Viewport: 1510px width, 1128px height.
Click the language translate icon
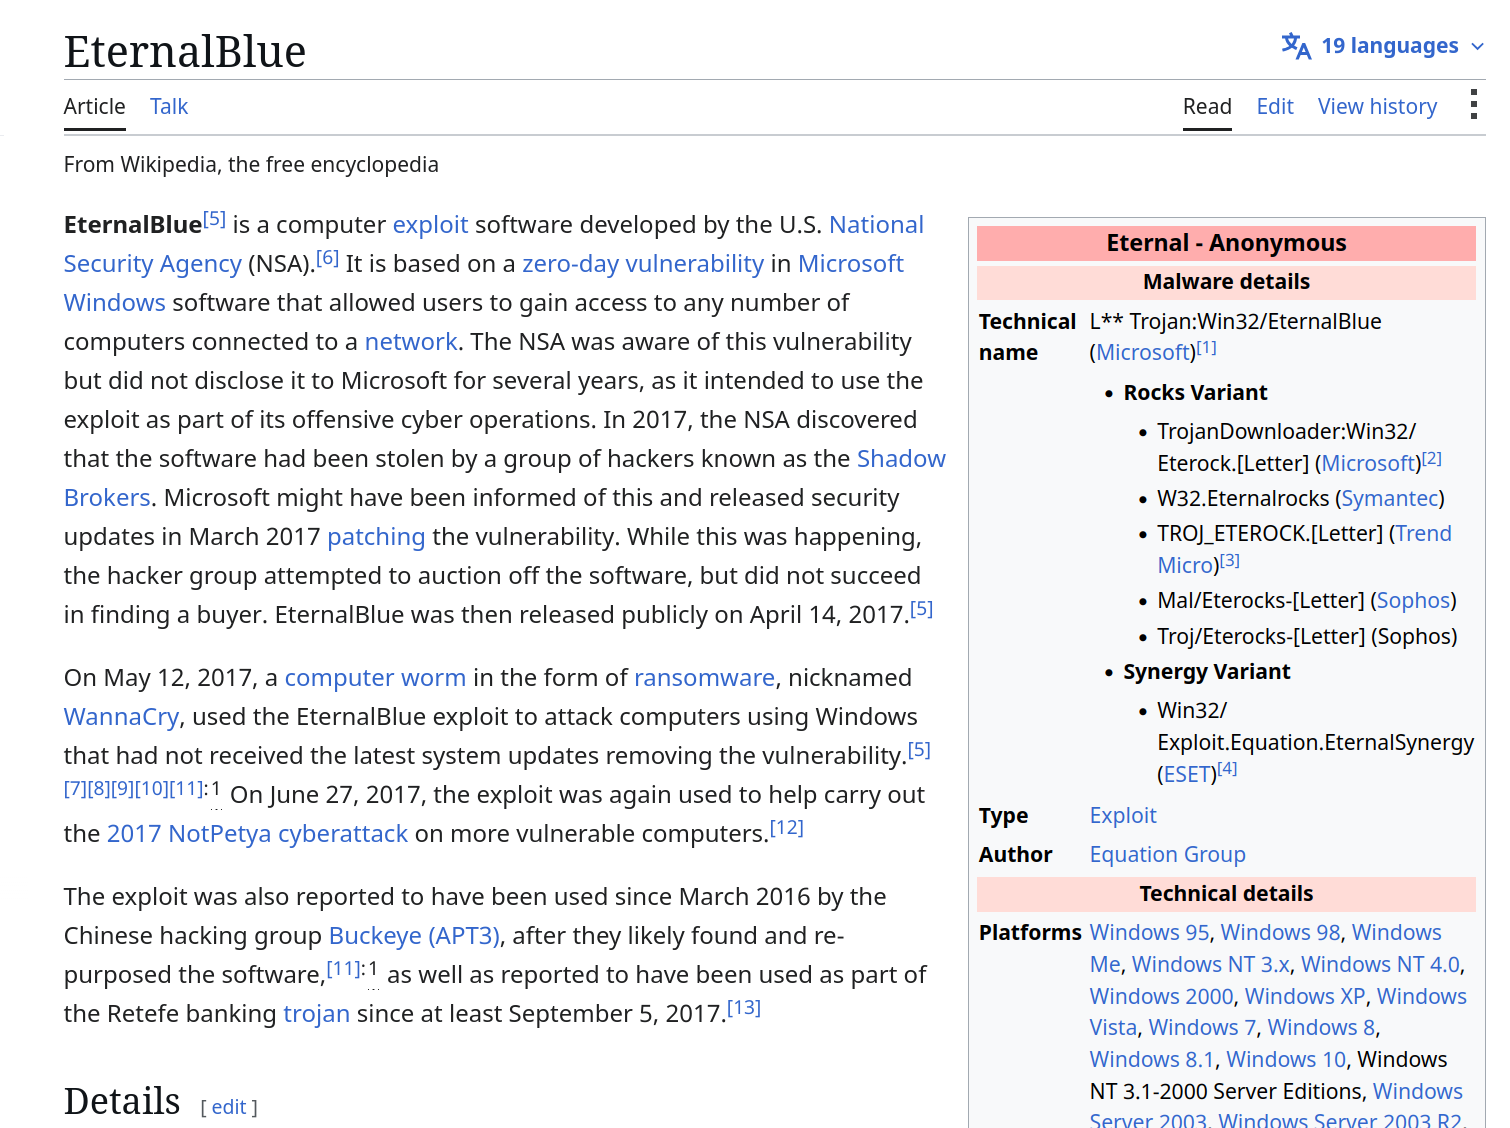1296,46
